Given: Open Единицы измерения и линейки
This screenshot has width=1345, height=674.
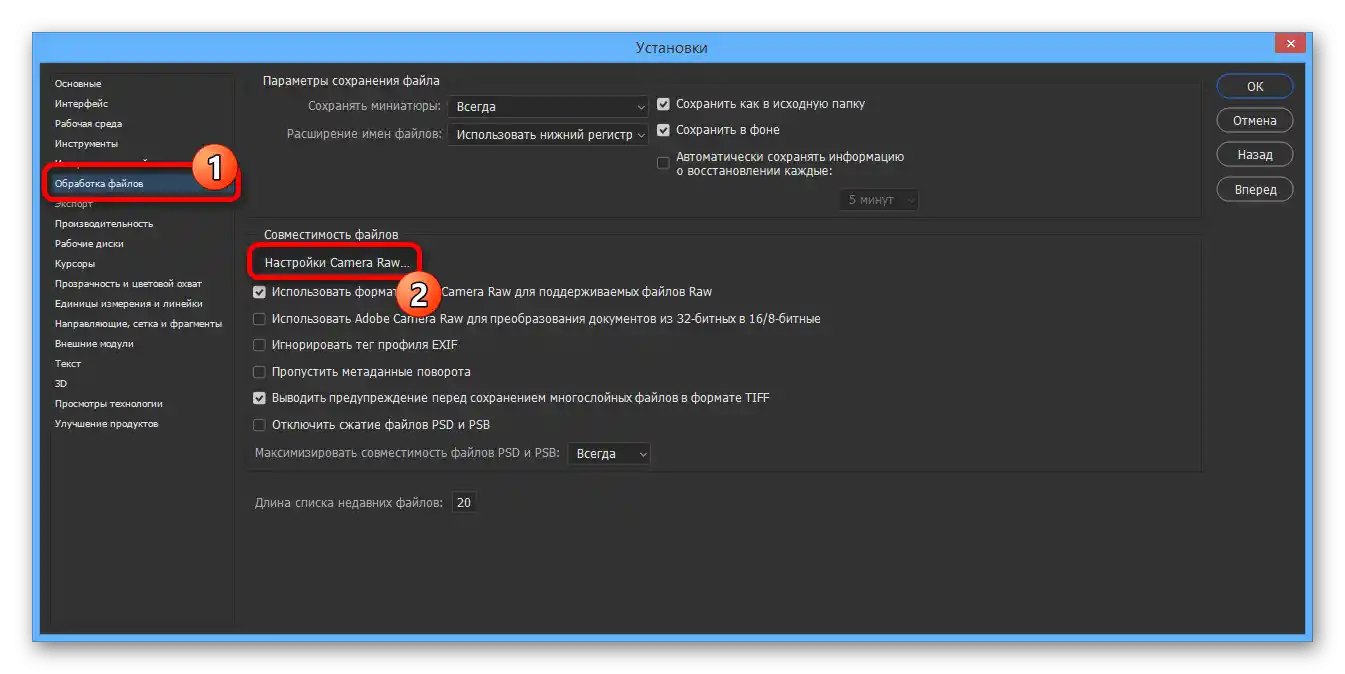Looking at the screenshot, I should [x=128, y=304].
